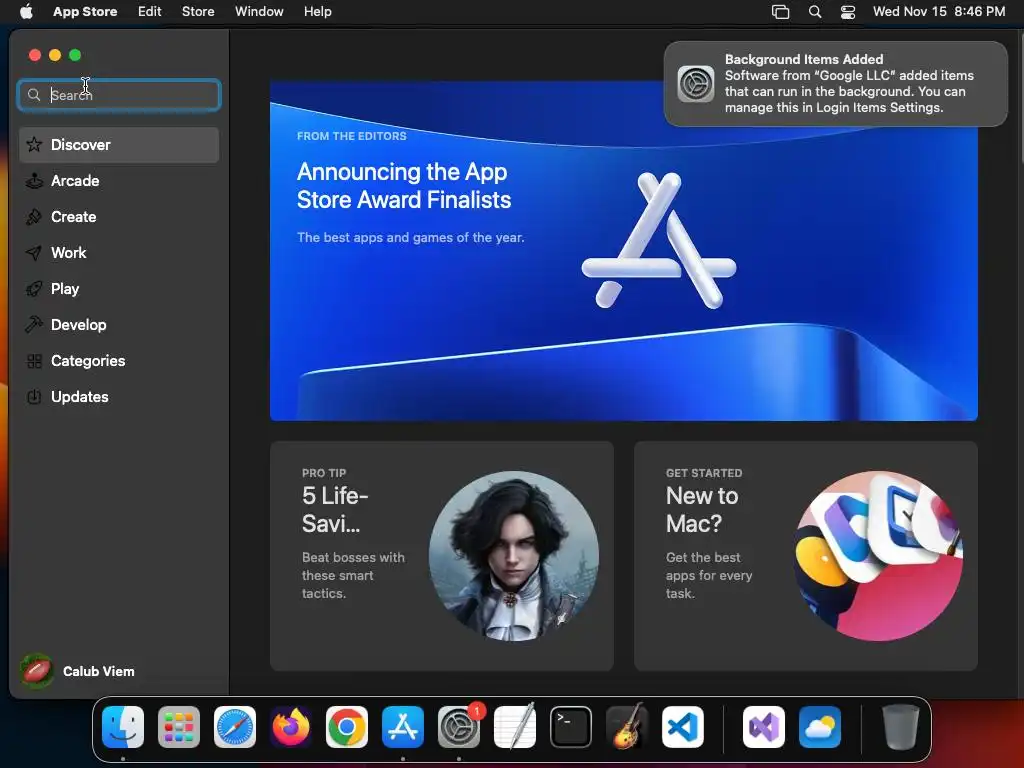
Task: Browse the Categories section
Action: [119, 360]
